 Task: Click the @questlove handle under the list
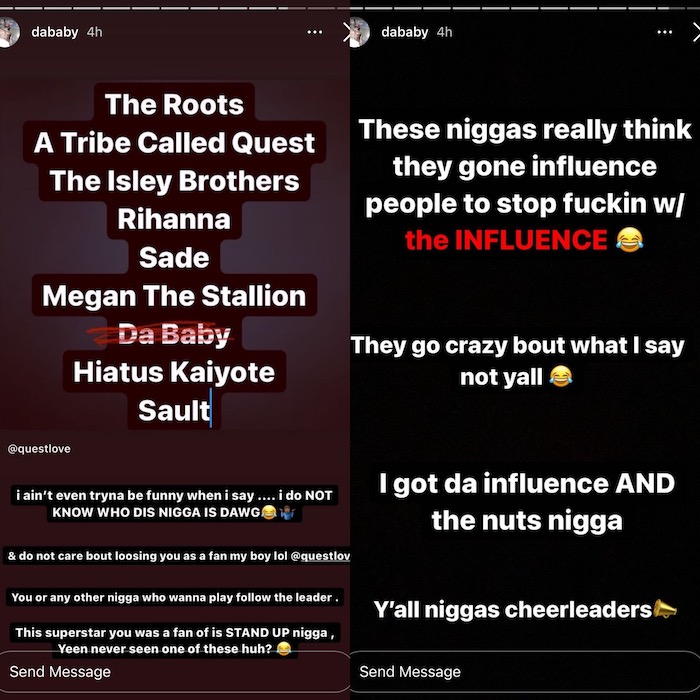pos(39,449)
